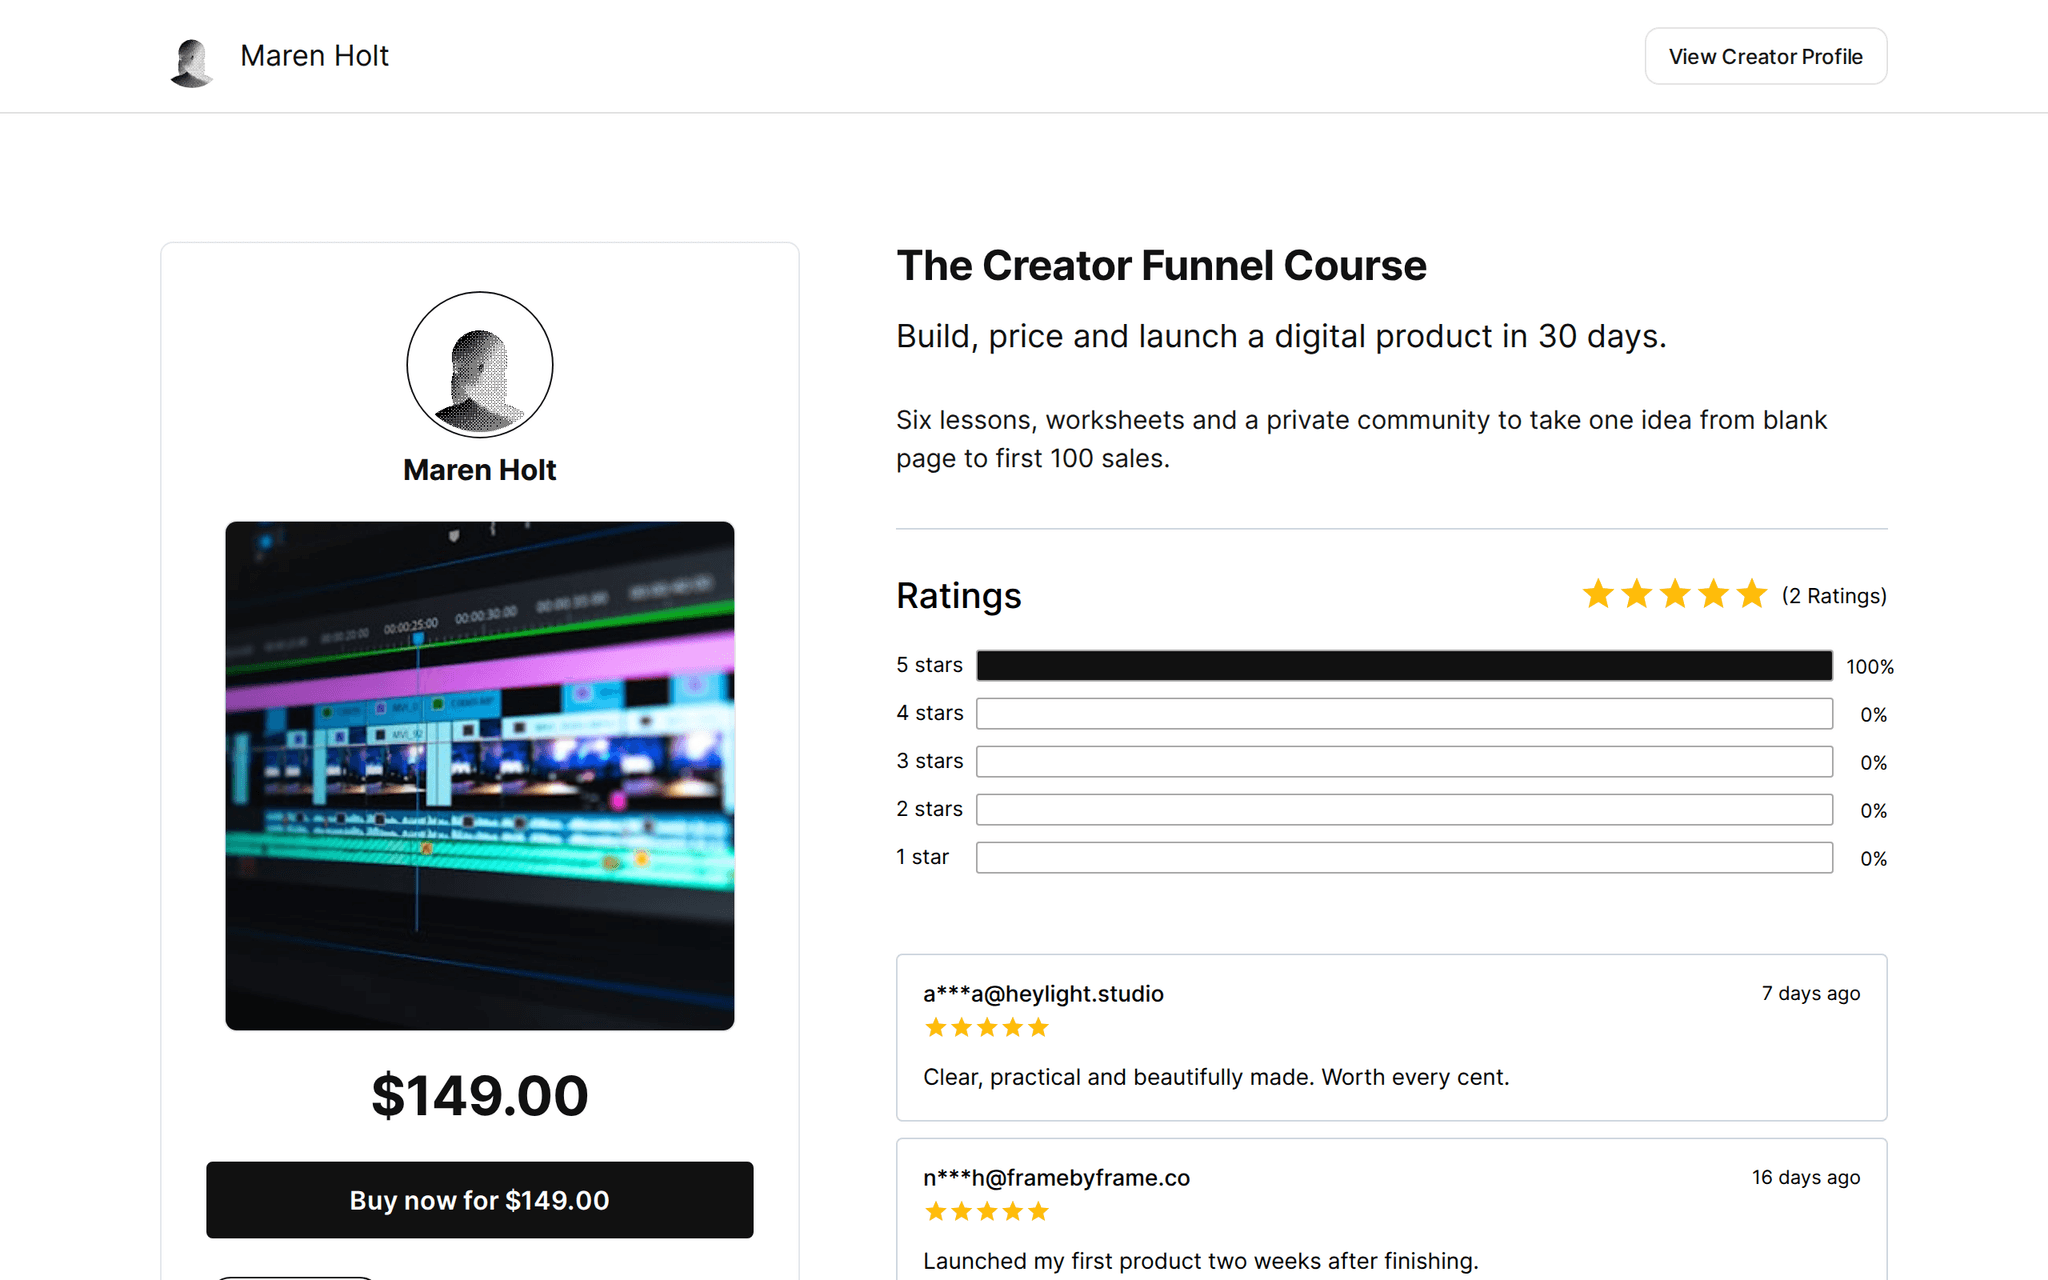
Task: Select the title The Creator Funnel Course
Action: click(x=1161, y=266)
